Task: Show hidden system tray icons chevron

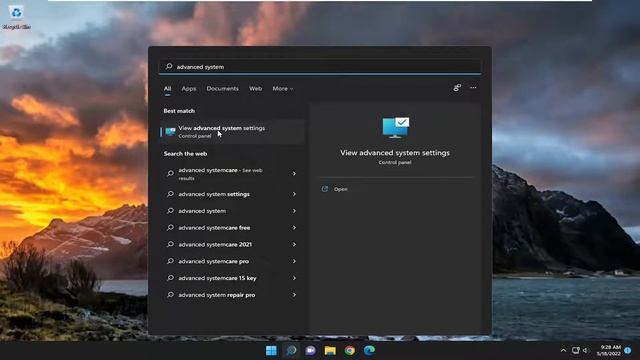Action: click(563, 350)
